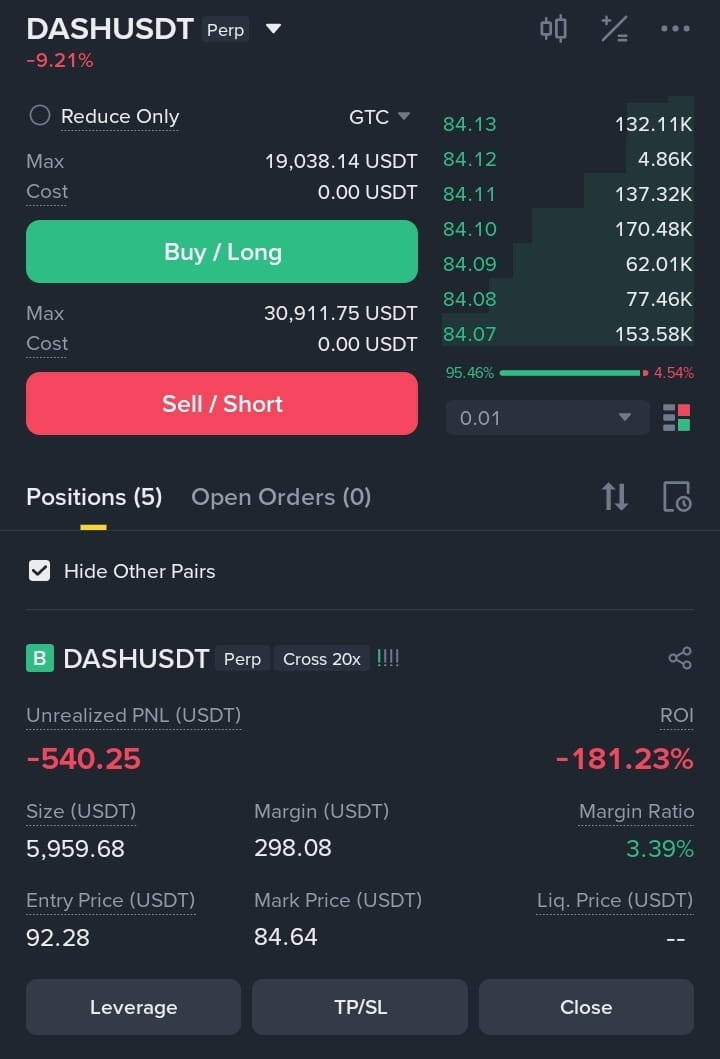Select the 84.10 bid price row
The height and width of the screenshot is (1059, 720).
coord(567,229)
